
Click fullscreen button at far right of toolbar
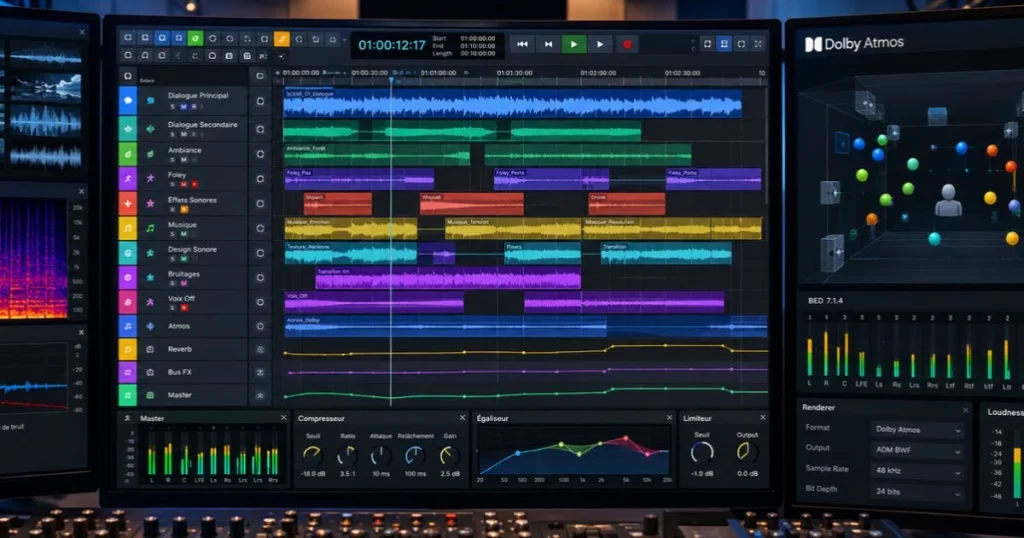[758, 44]
